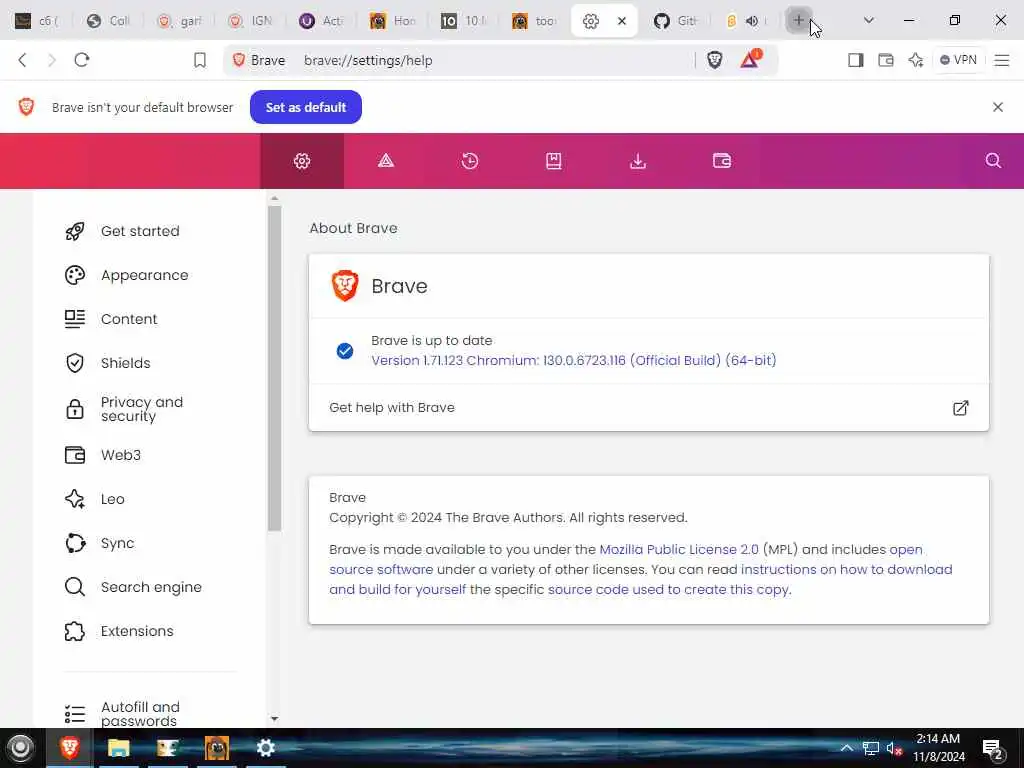Bookmark this page with the bookmark icon
The height and width of the screenshot is (768, 1024).
200,60
